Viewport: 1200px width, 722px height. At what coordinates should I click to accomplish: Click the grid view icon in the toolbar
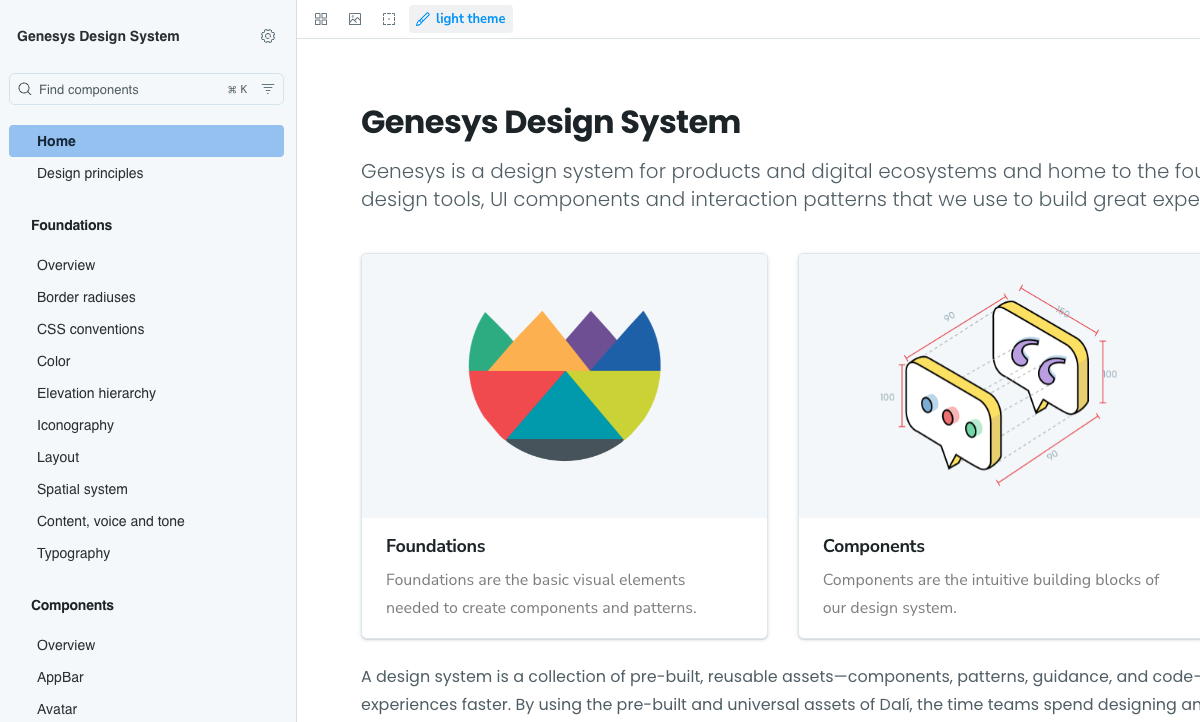320,18
